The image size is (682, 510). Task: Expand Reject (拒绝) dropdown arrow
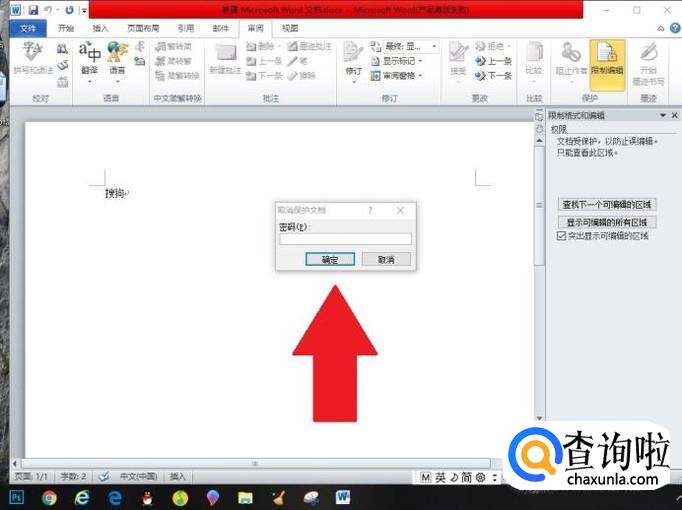click(x=508, y=47)
